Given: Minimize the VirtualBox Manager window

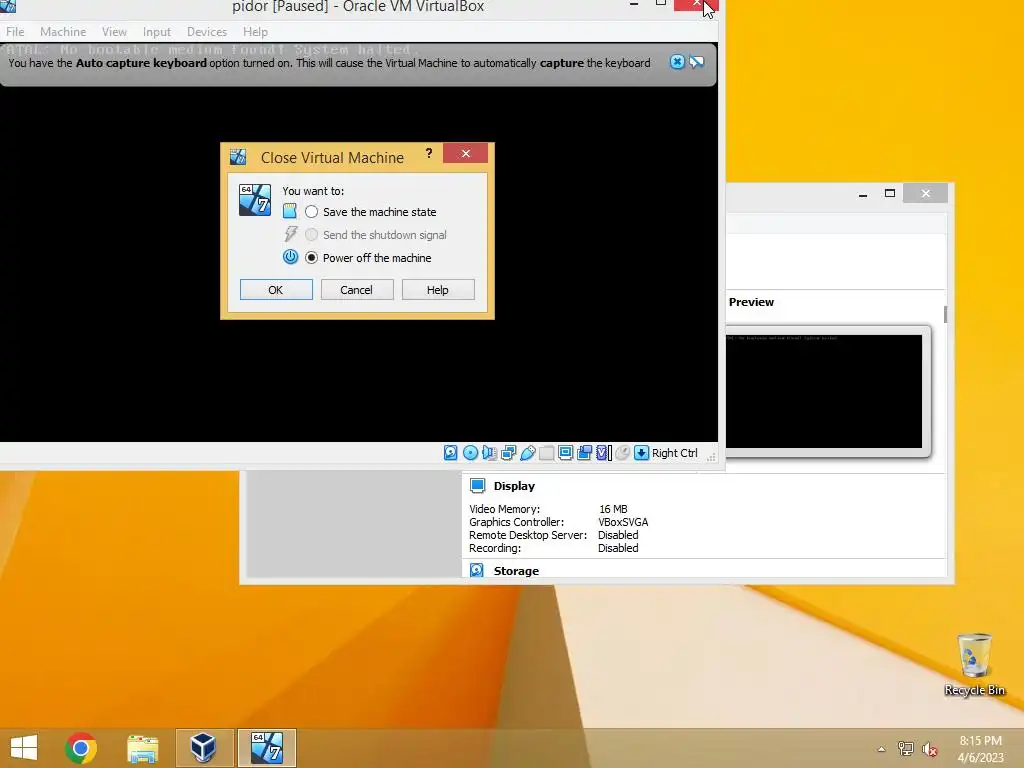Looking at the screenshot, I should (863, 193).
